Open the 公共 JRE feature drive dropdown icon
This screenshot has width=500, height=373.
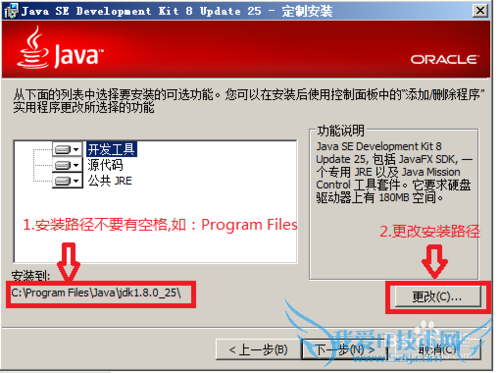coord(67,181)
